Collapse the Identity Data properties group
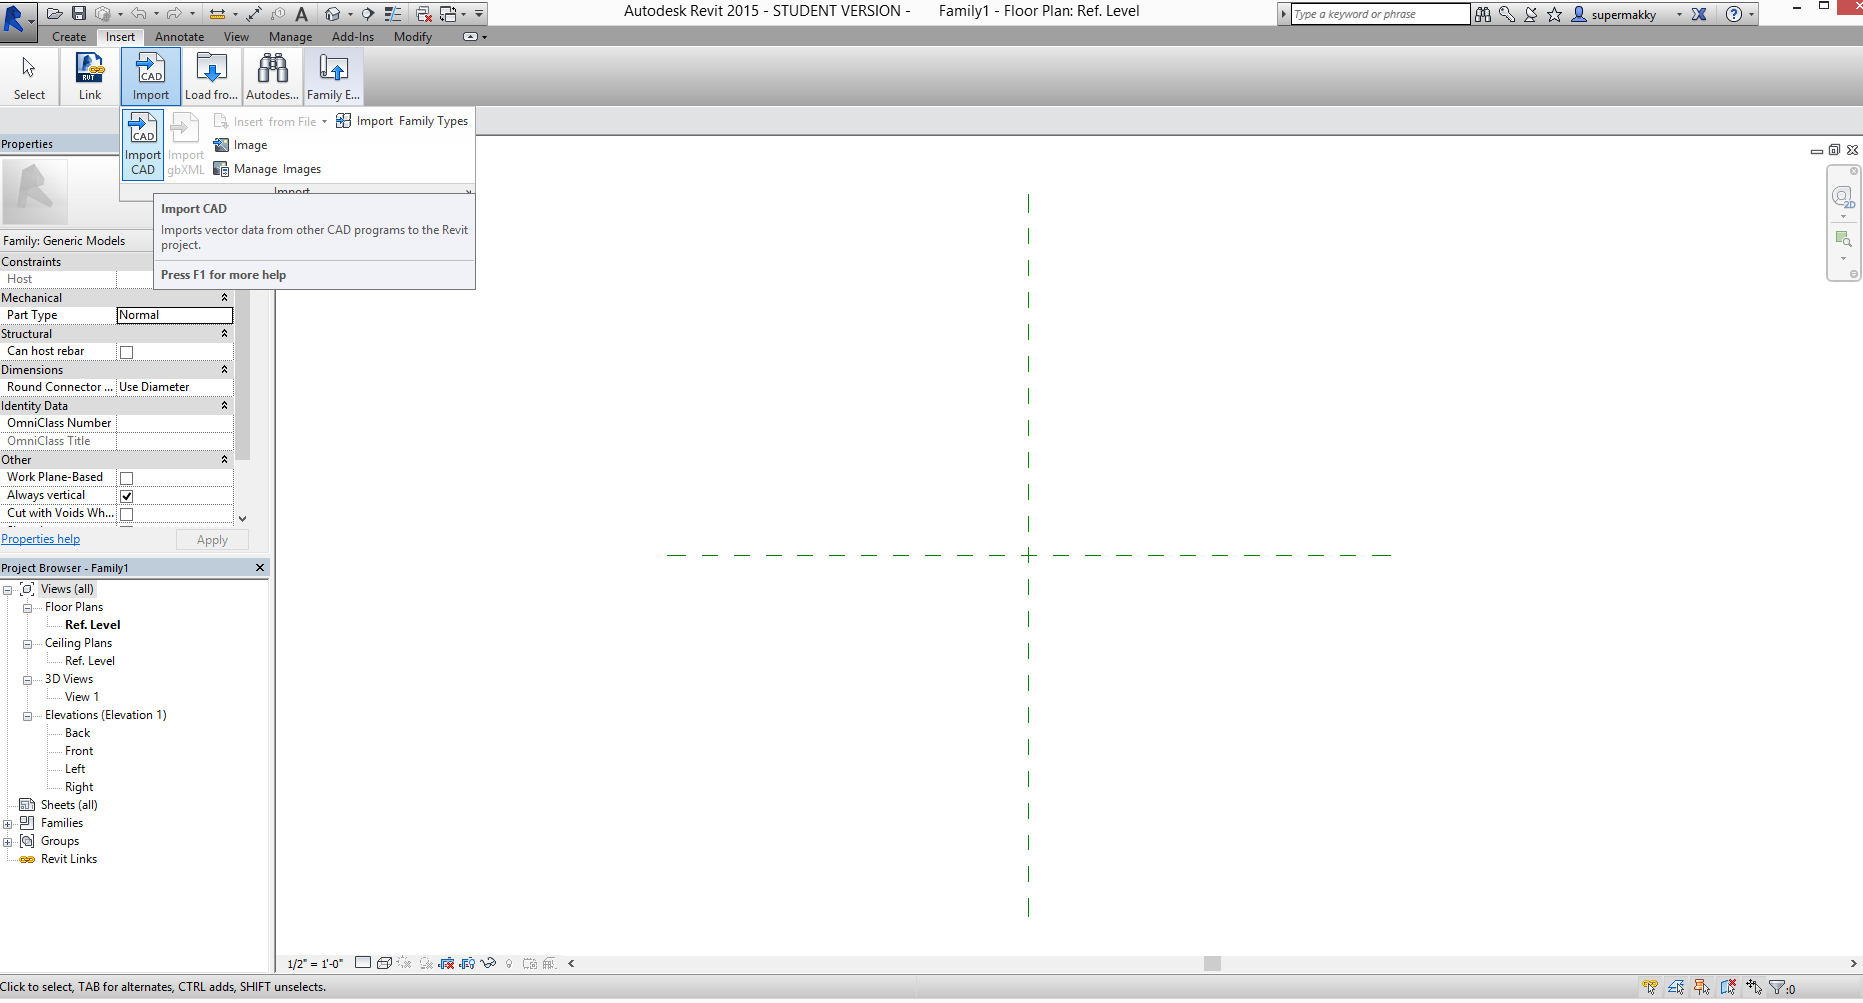The image size is (1863, 1003). 224,406
